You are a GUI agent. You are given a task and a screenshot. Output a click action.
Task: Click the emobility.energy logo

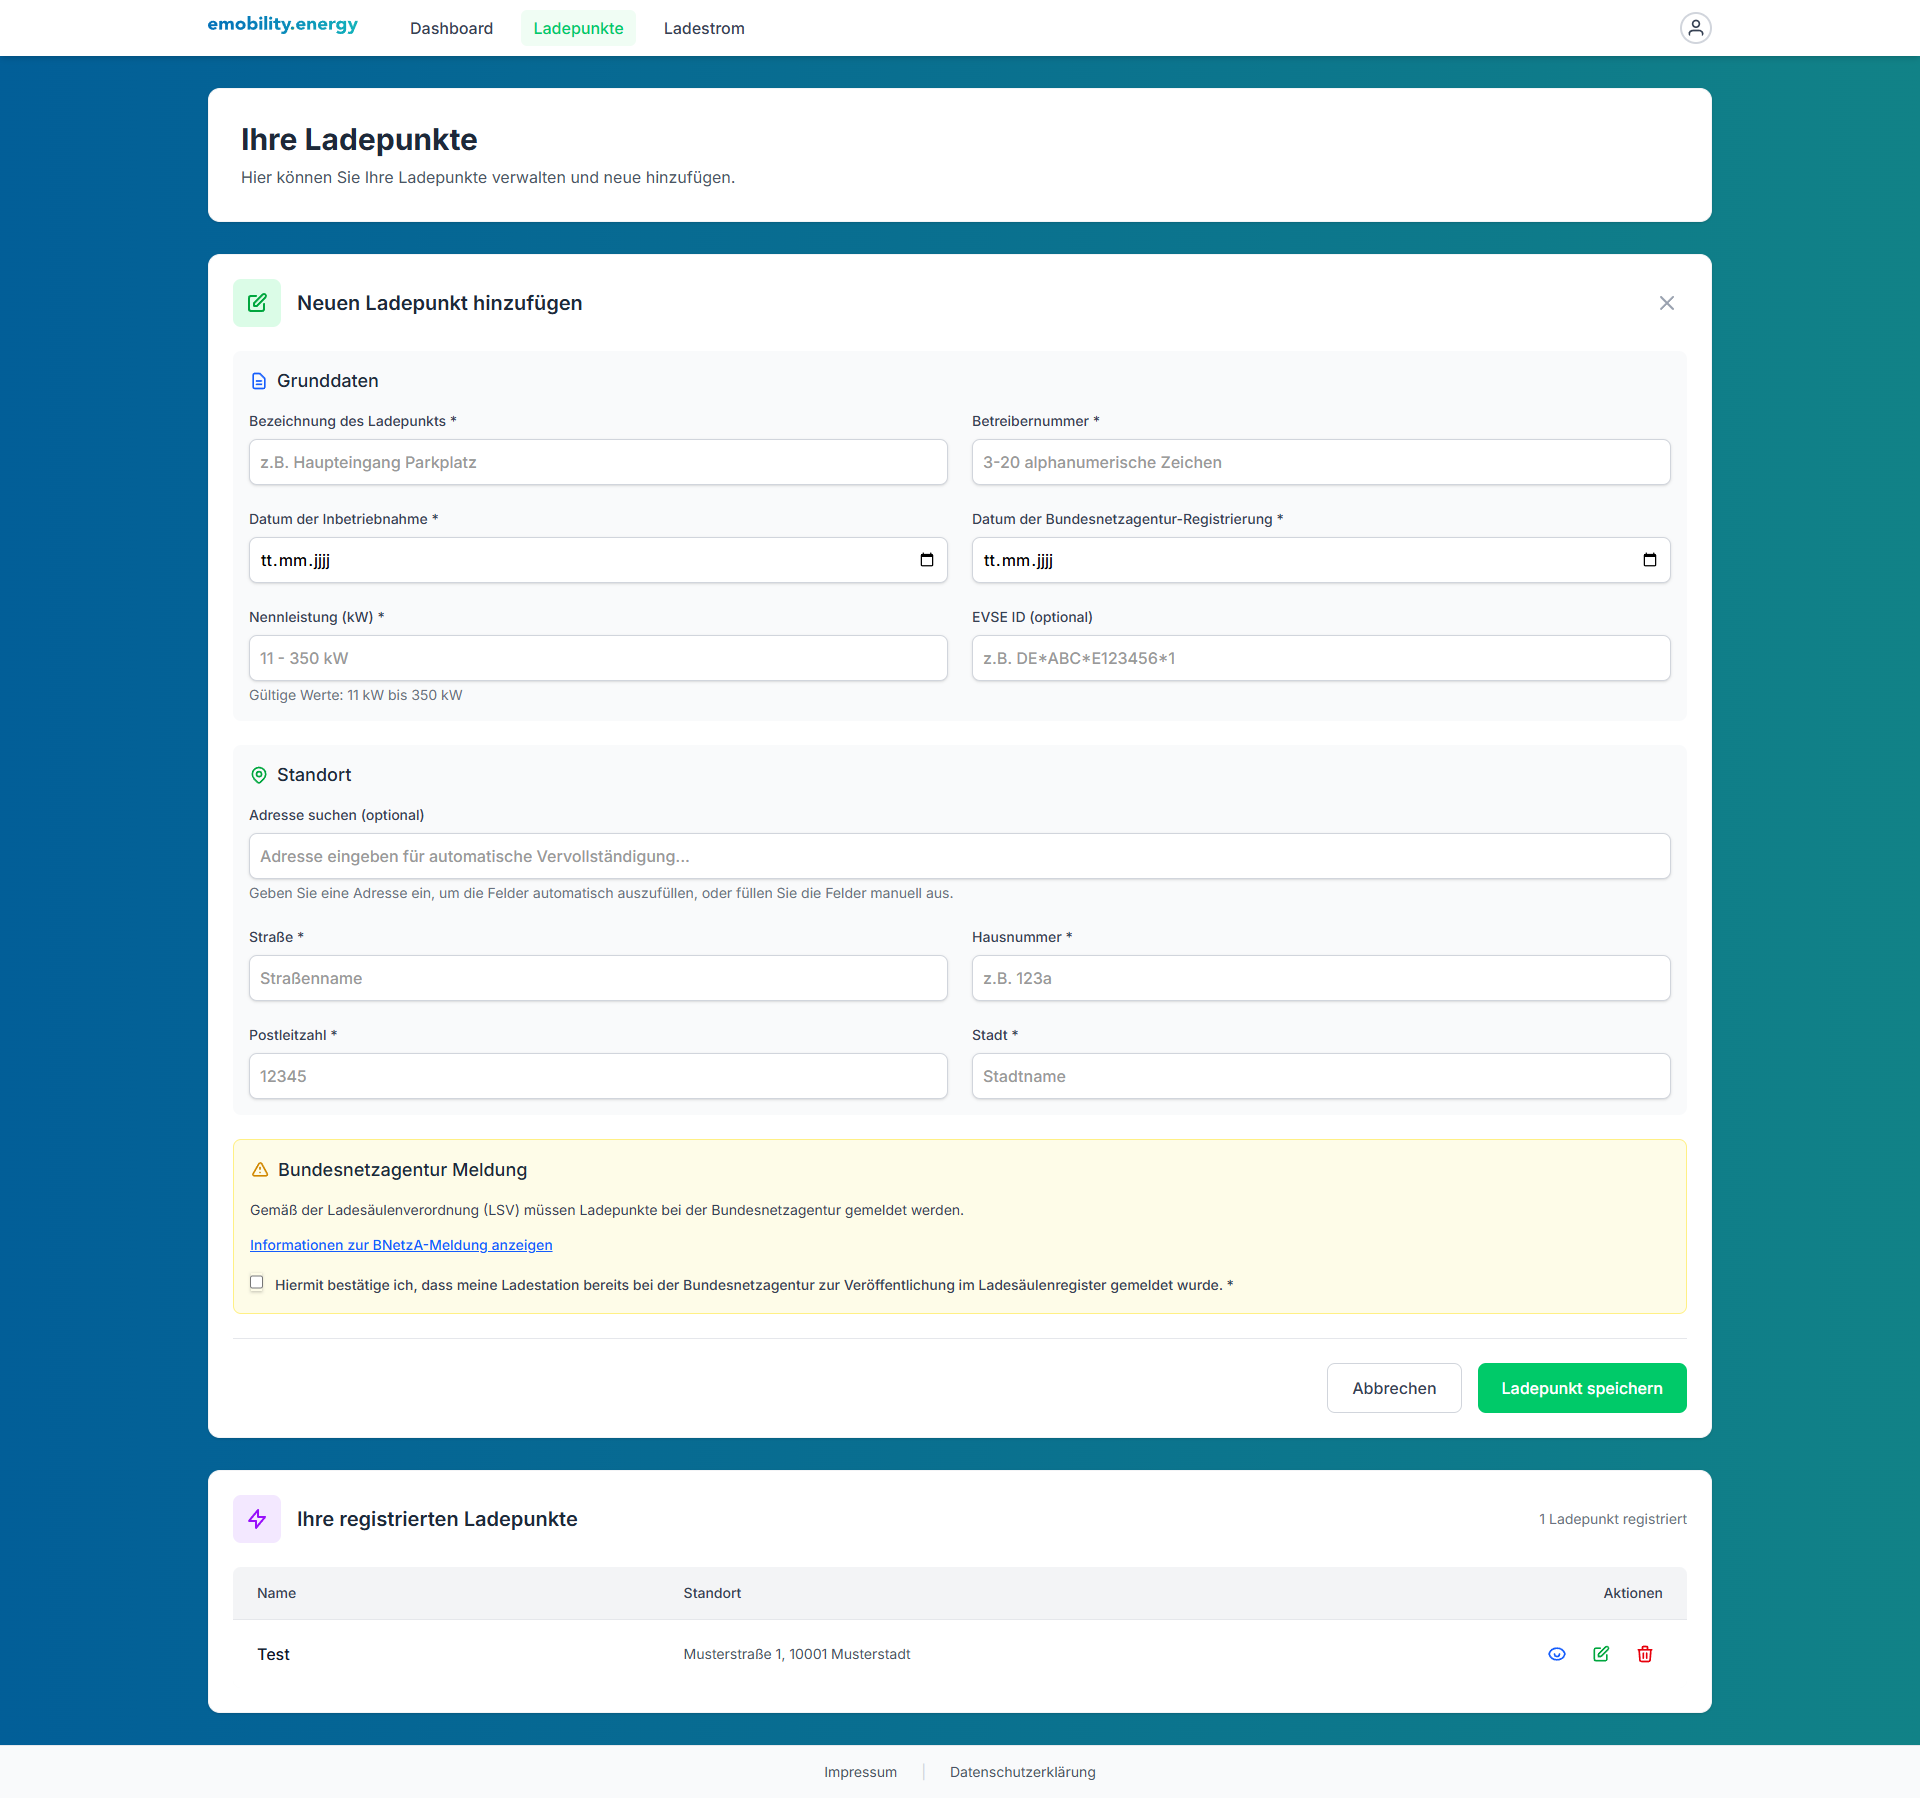point(283,25)
